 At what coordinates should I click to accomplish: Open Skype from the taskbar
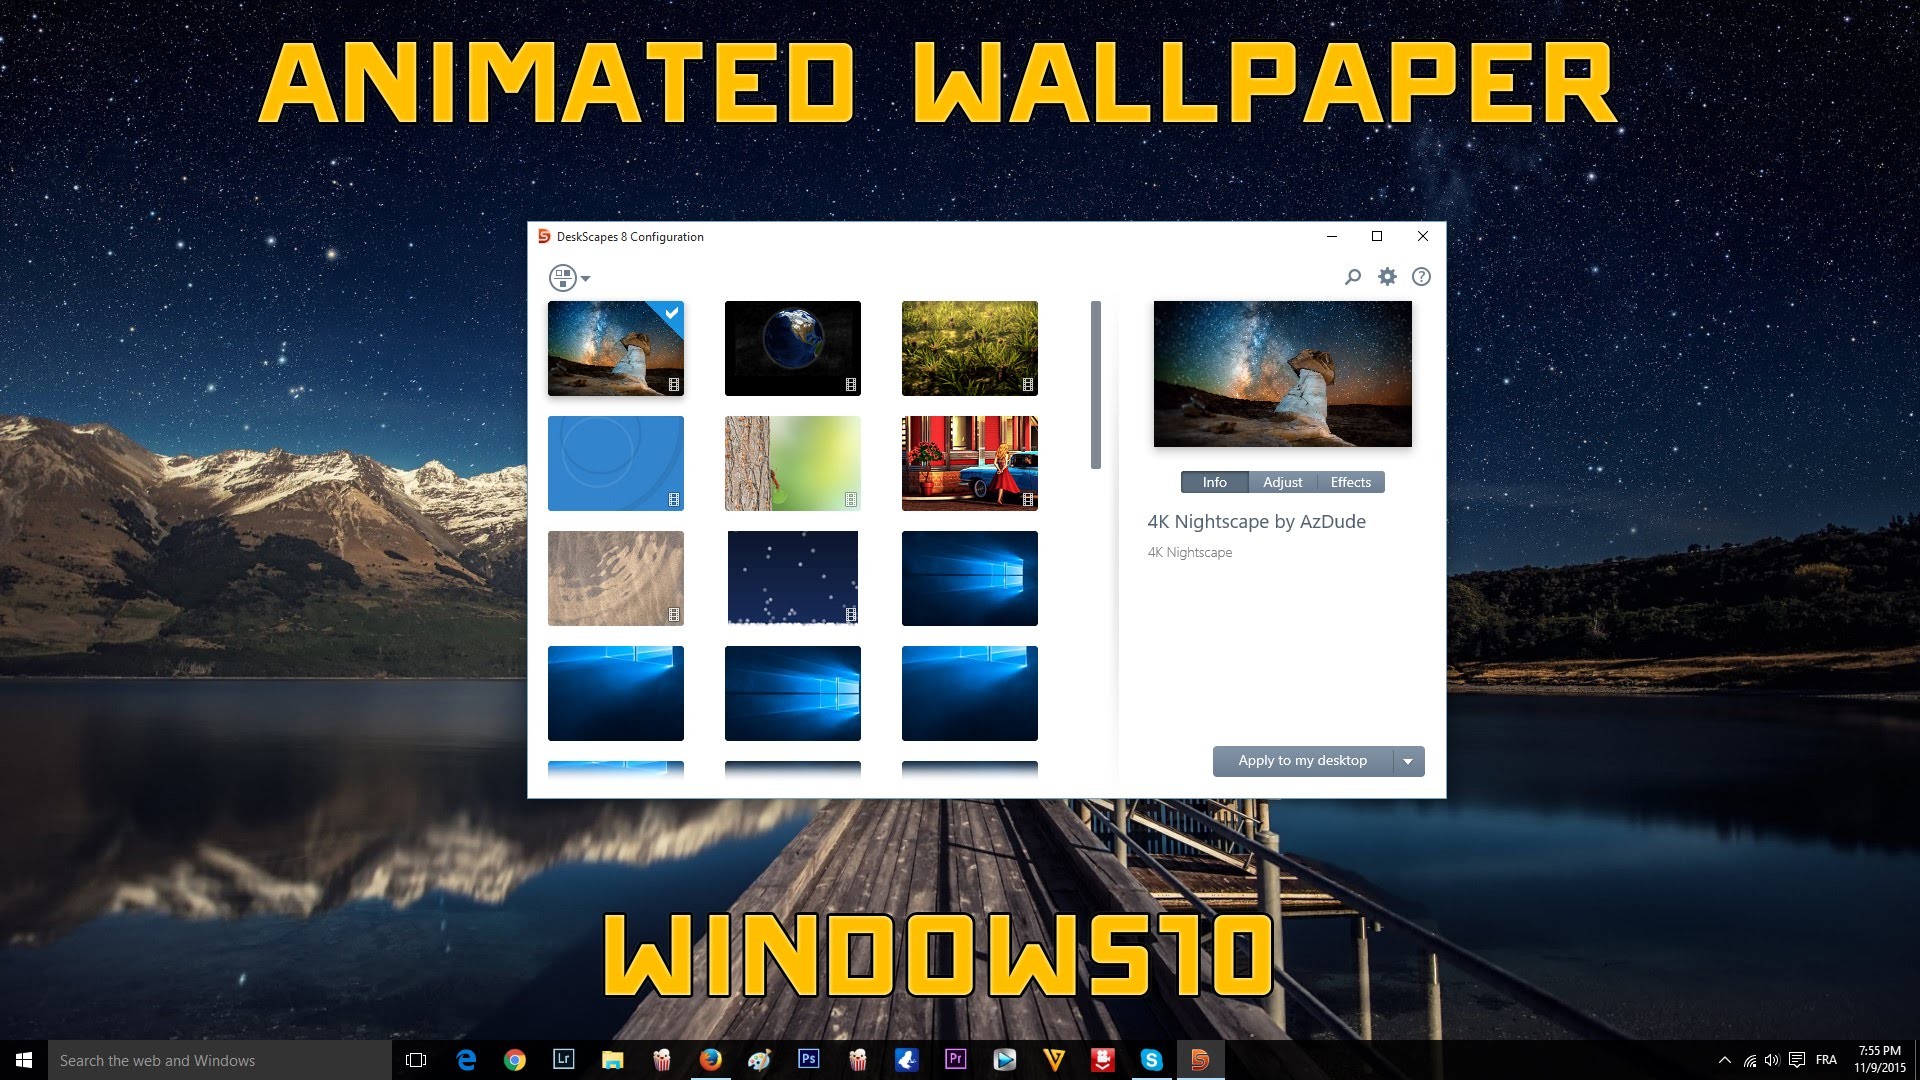(x=1152, y=1059)
